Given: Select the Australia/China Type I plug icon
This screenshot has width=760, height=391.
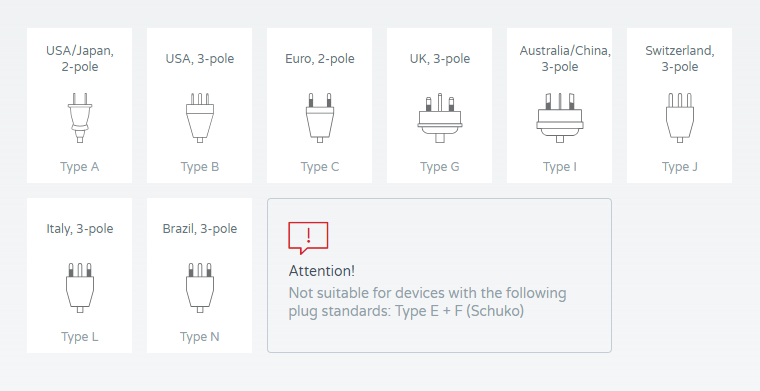Looking at the screenshot, I should (560, 118).
